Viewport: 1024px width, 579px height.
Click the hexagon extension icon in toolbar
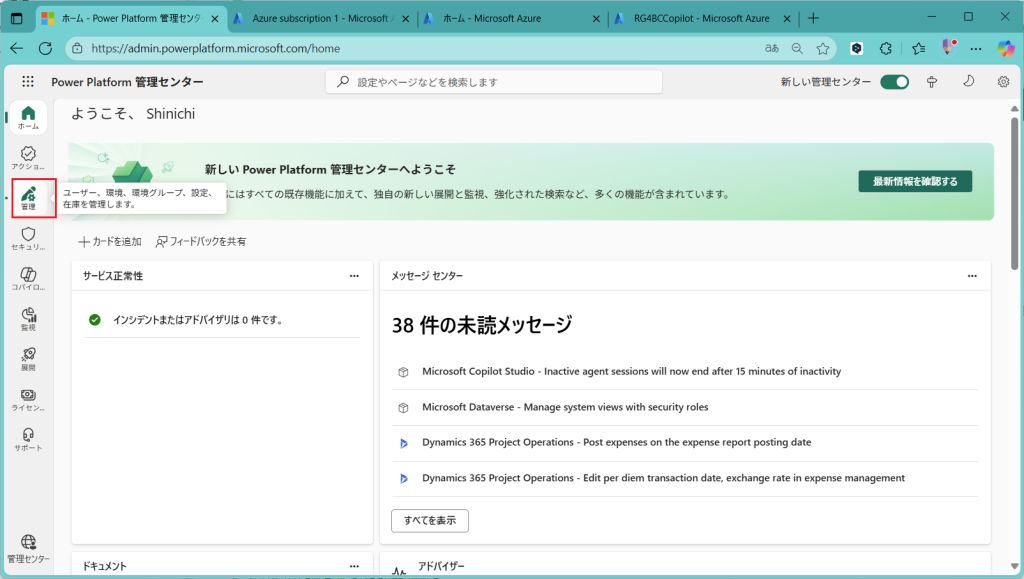857,48
